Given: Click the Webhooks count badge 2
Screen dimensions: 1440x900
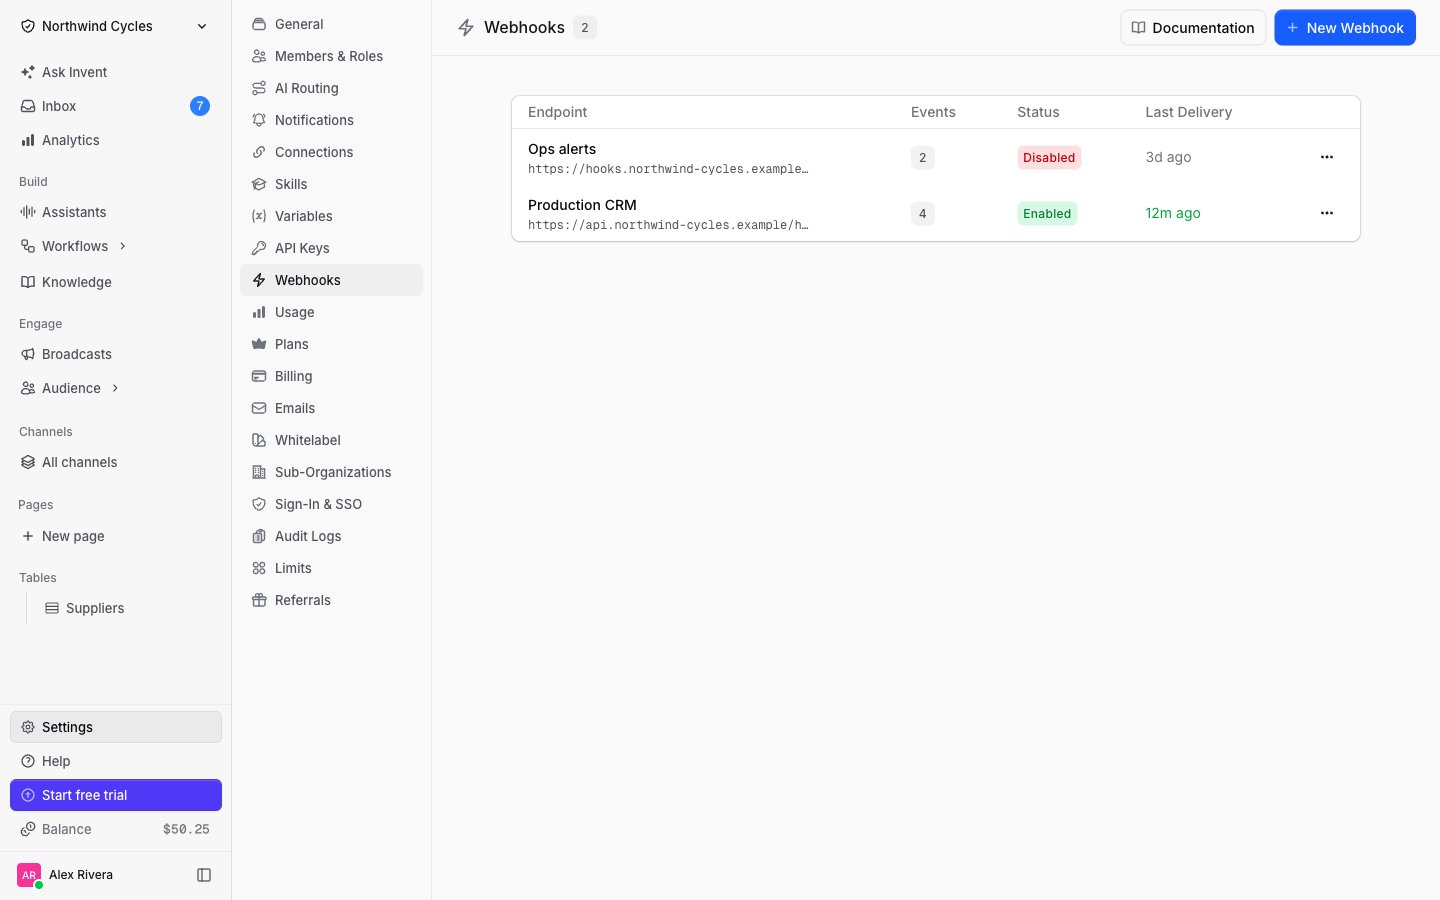Looking at the screenshot, I should click(585, 27).
